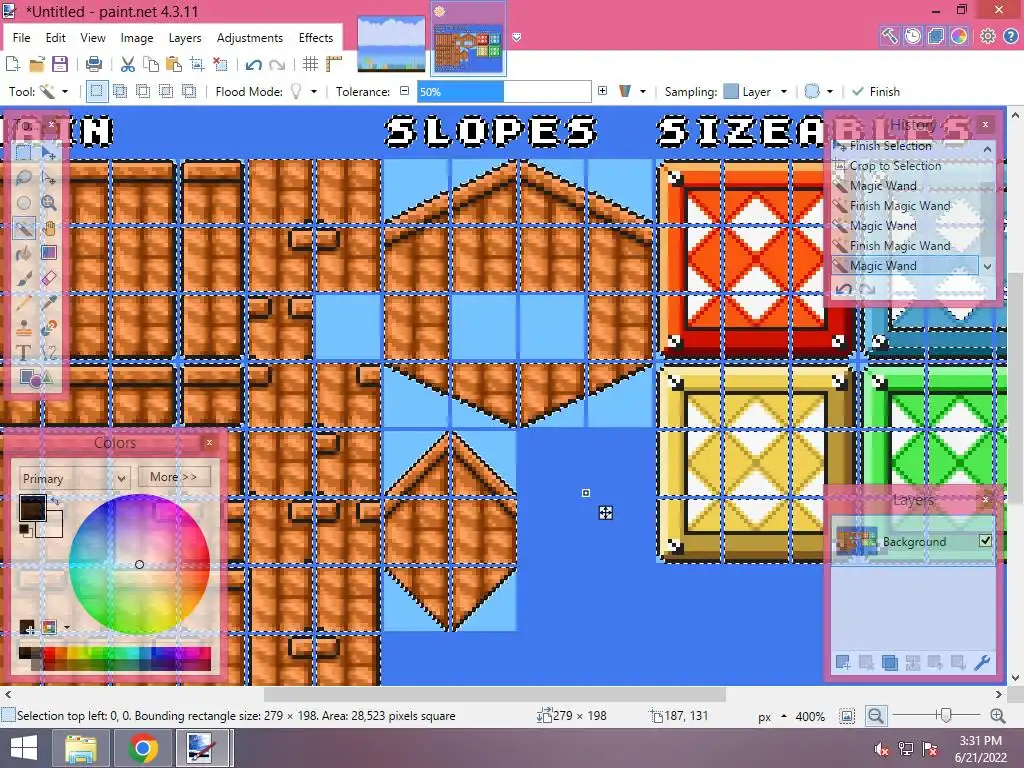Select the Ellipse Select tool
Viewport: 1024px width, 768px height.
click(24, 203)
